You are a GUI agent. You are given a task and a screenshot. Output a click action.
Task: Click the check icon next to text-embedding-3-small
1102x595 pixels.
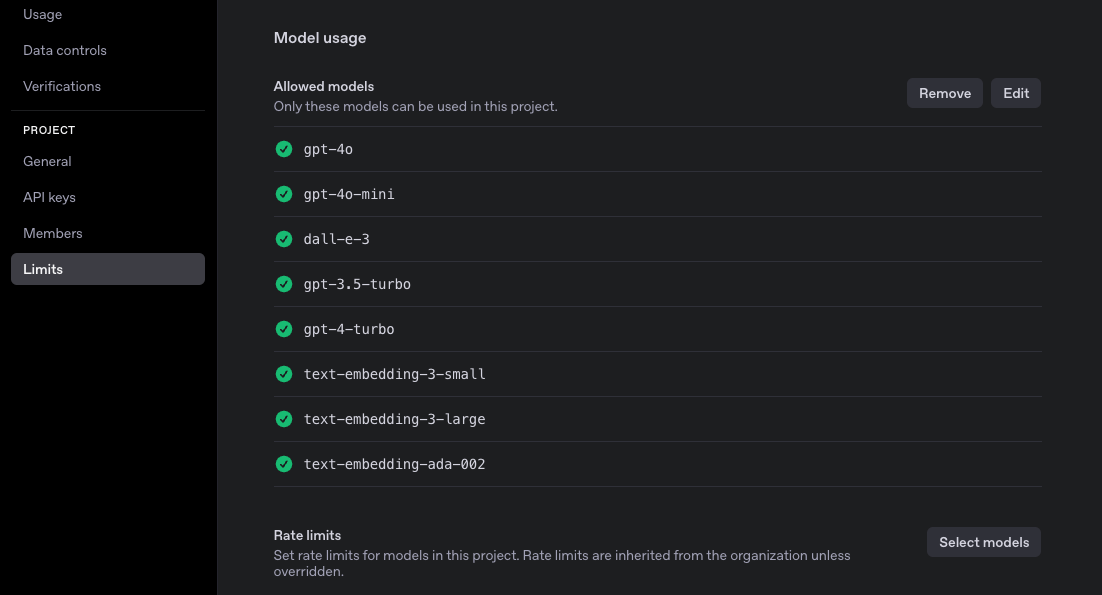point(284,374)
